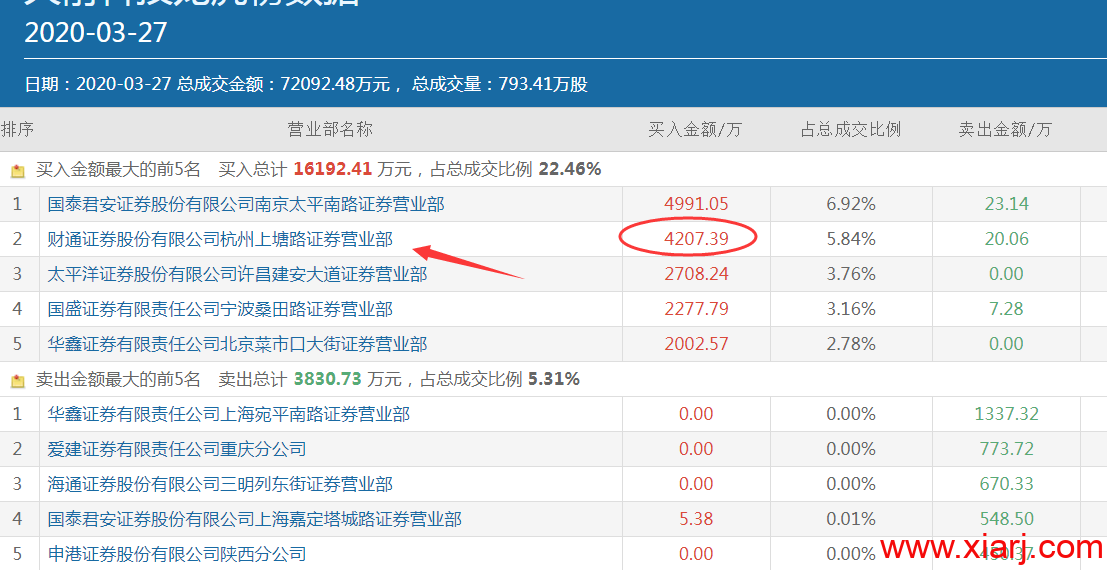Open 国泰君安证券上海嘉定塔城路证券营业部 link
The image size is (1107, 570).
pos(254,519)
